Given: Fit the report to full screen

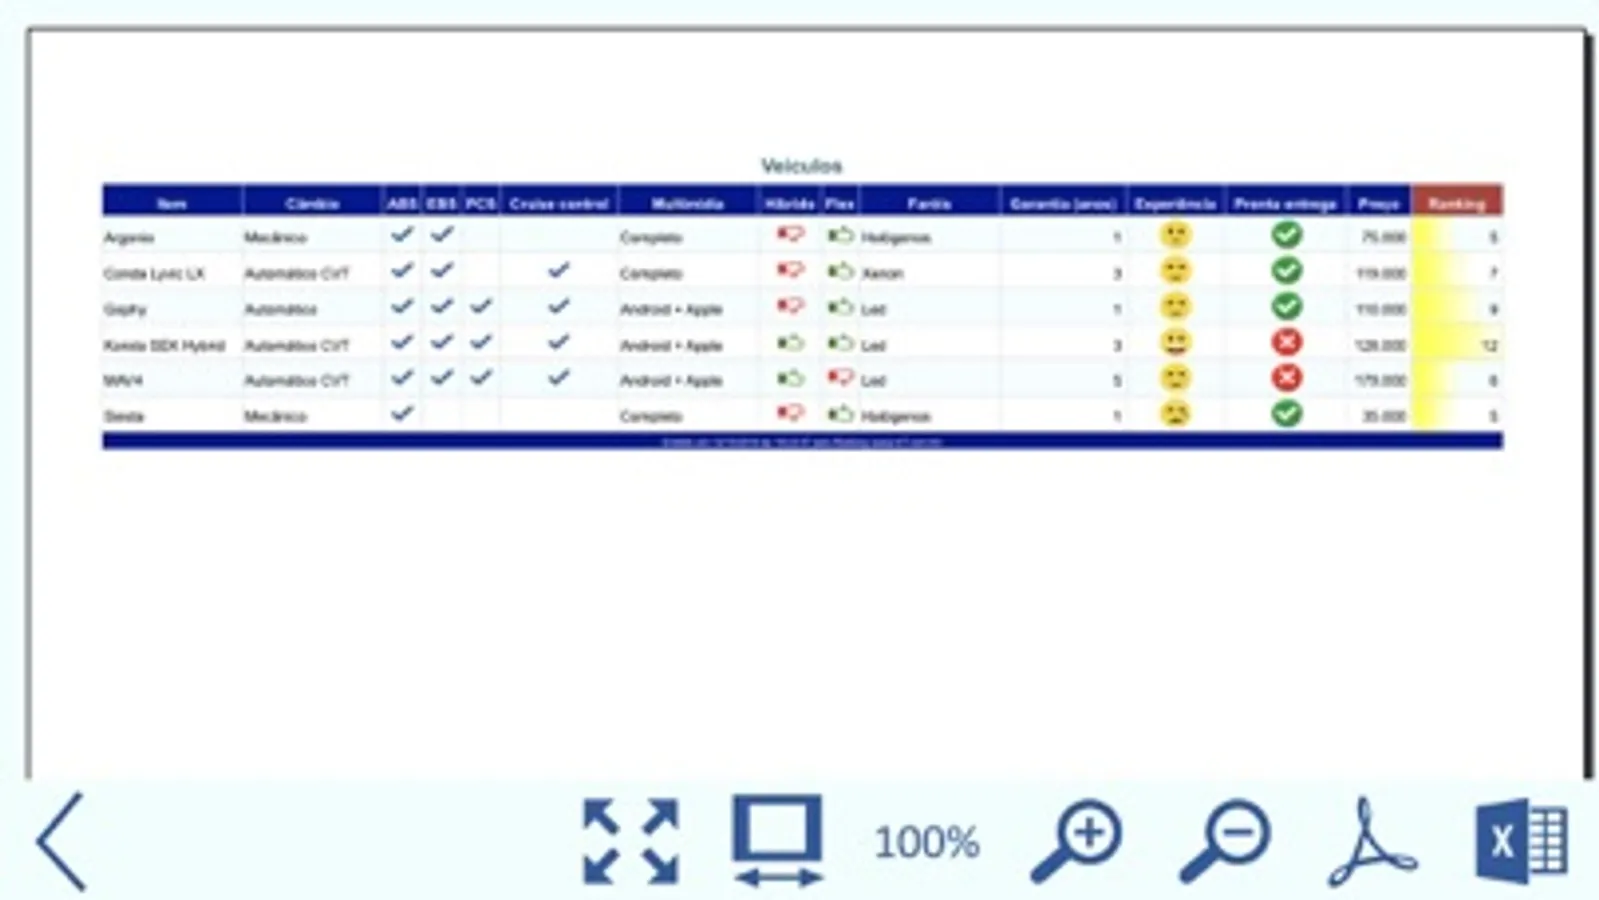Looking at the screenshot, I should click(631, 841).
